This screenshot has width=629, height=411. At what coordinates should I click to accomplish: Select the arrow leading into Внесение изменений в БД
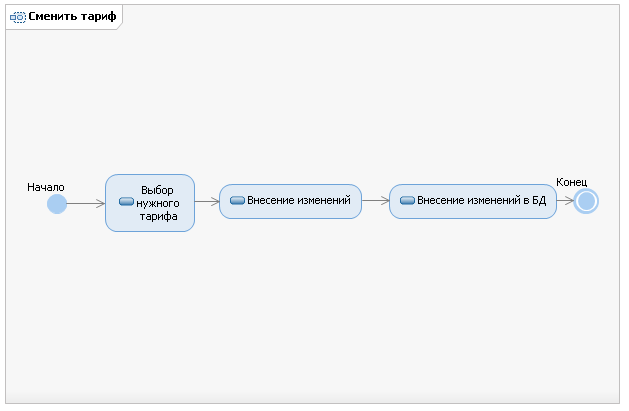coord(375,200)
